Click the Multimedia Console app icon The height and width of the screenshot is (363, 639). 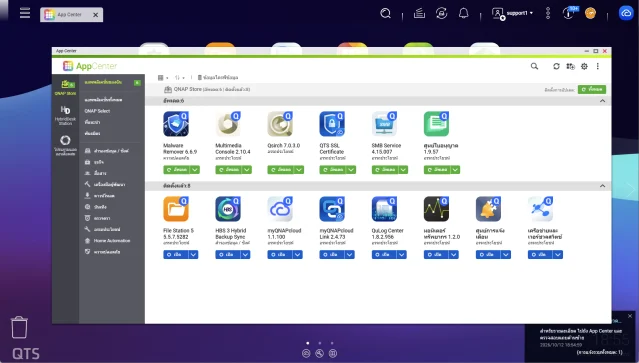click(228, 124)
